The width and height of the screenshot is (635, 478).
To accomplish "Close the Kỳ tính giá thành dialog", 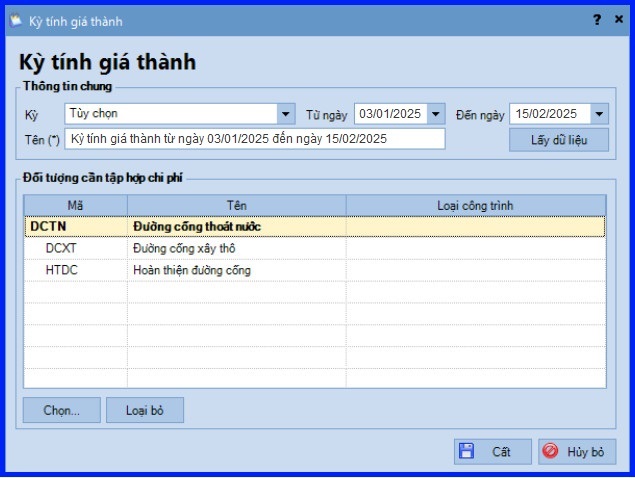I will [x=618, y=19].
